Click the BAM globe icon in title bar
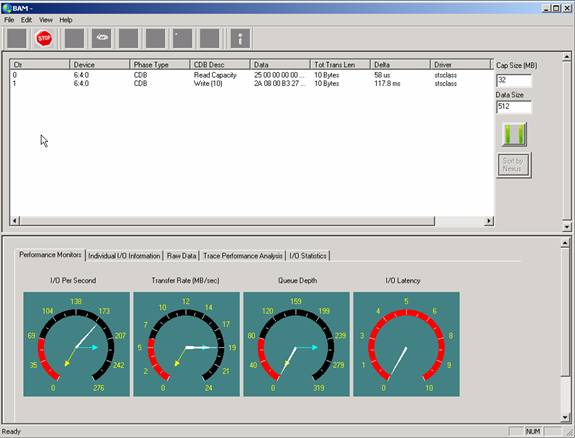 7,8
